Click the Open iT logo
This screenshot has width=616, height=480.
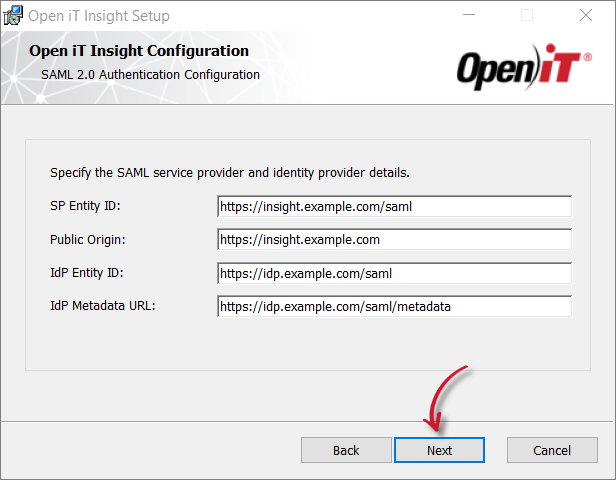point(524,68)
